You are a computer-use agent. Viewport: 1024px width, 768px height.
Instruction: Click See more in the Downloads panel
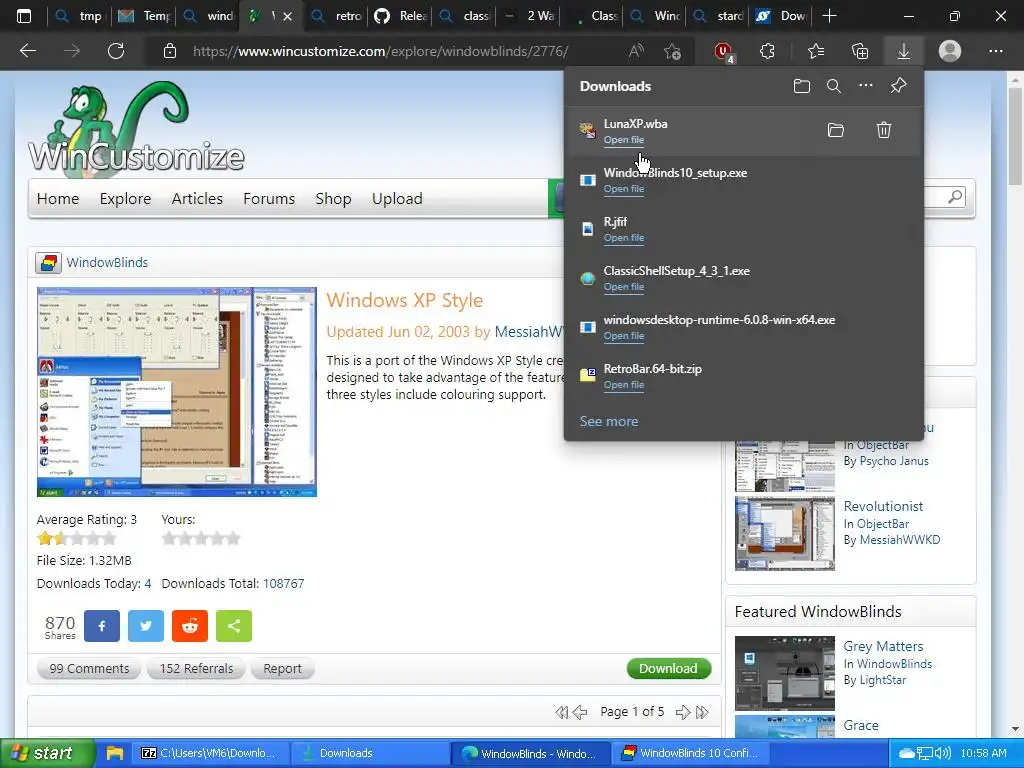click(609, 421)
